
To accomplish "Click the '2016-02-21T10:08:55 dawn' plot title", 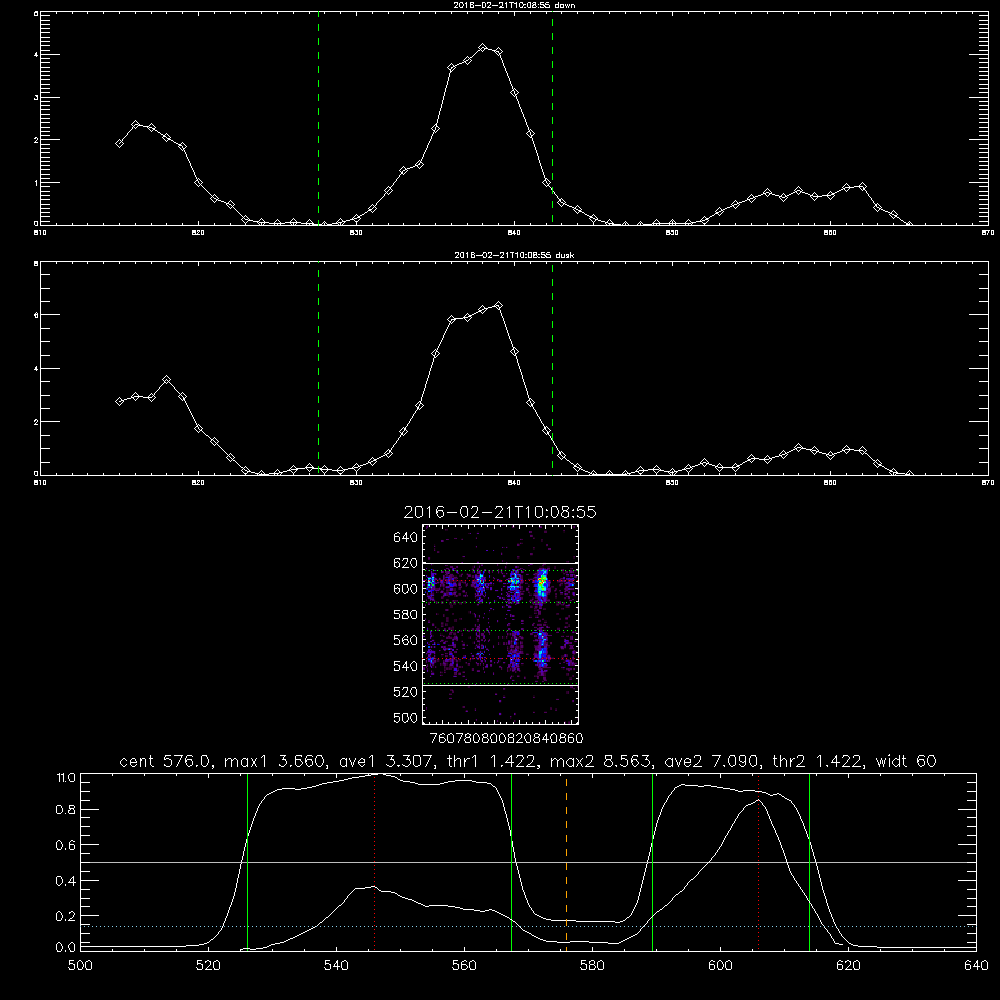I will point(514,4).
